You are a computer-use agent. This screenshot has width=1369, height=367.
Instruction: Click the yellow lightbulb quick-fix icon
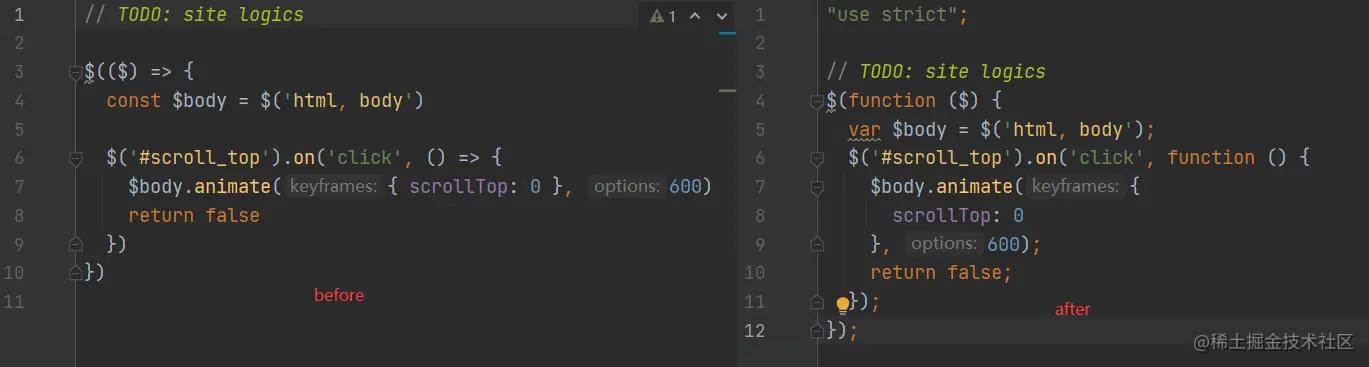(x=843, y=304)
